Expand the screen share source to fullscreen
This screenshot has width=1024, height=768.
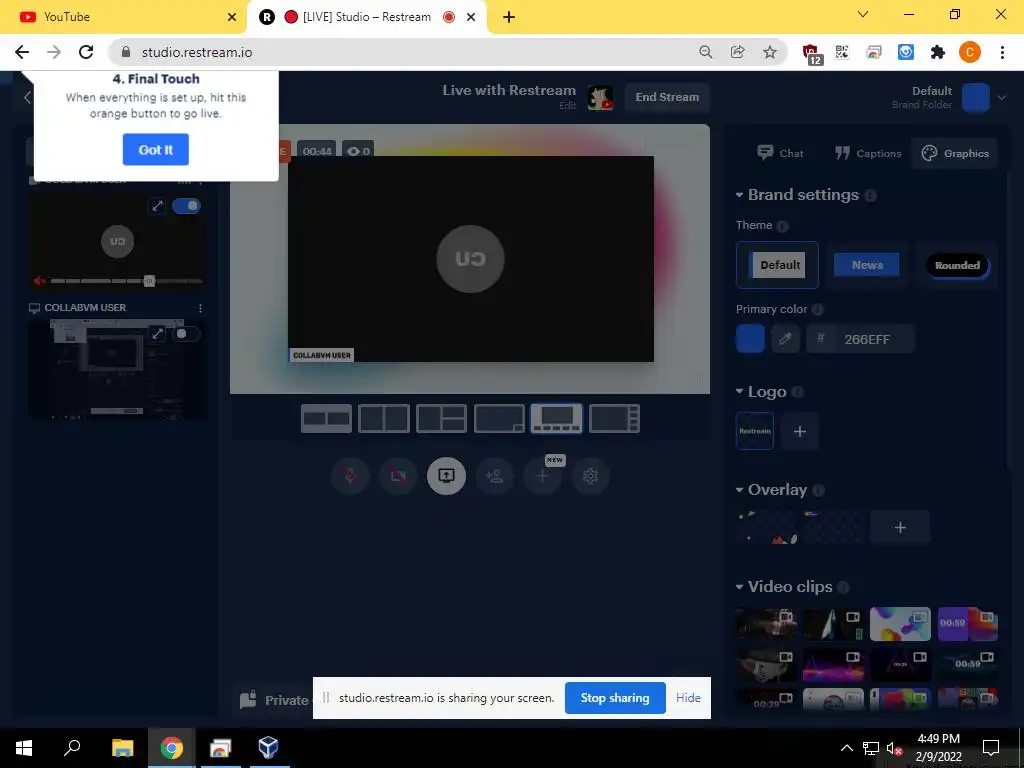coord(157,334)
